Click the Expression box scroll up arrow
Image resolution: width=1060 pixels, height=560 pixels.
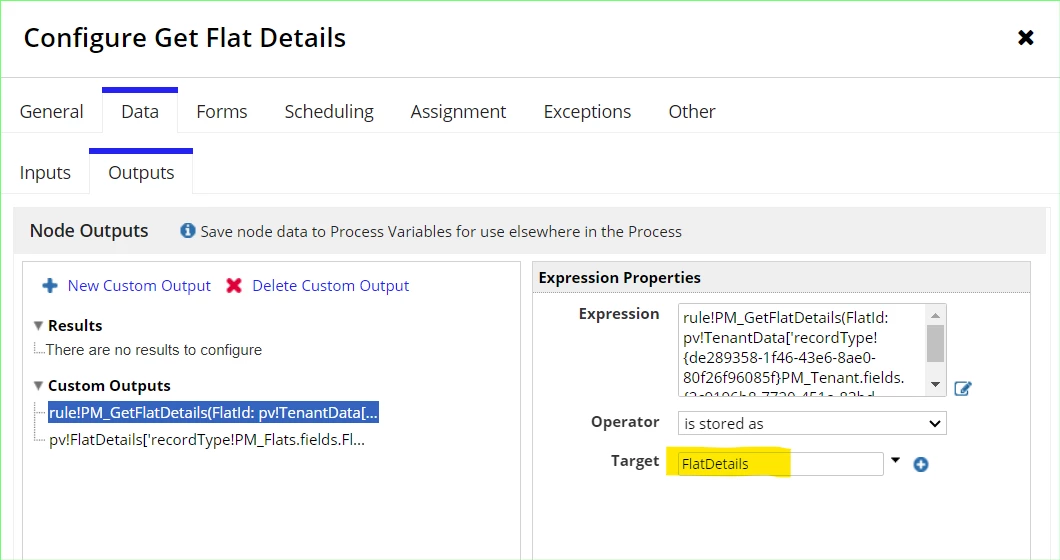[x=936, y=315]
